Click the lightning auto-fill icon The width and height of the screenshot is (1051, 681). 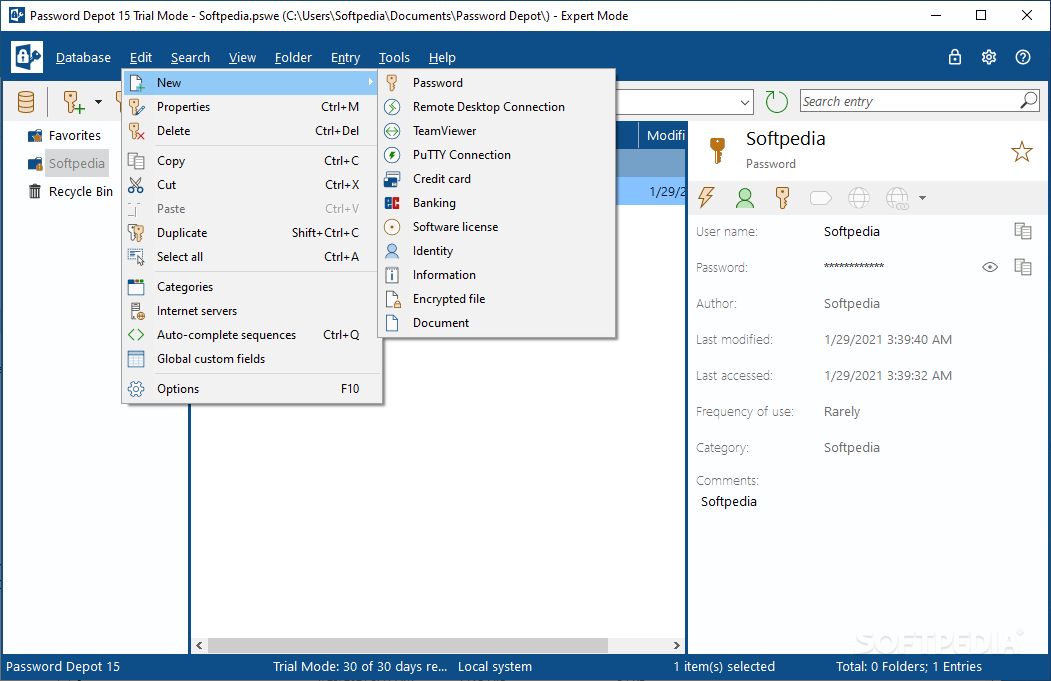point(706,198)
